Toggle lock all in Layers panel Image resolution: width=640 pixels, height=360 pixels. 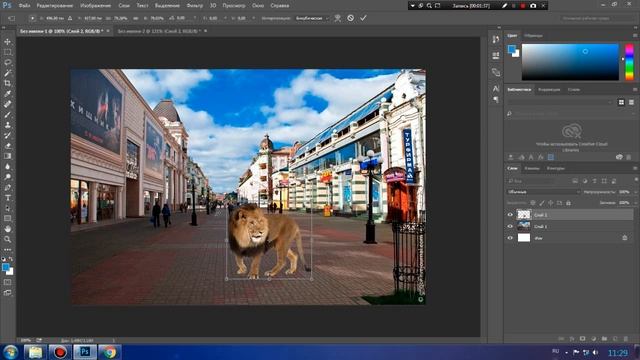[x=568, y=203]
